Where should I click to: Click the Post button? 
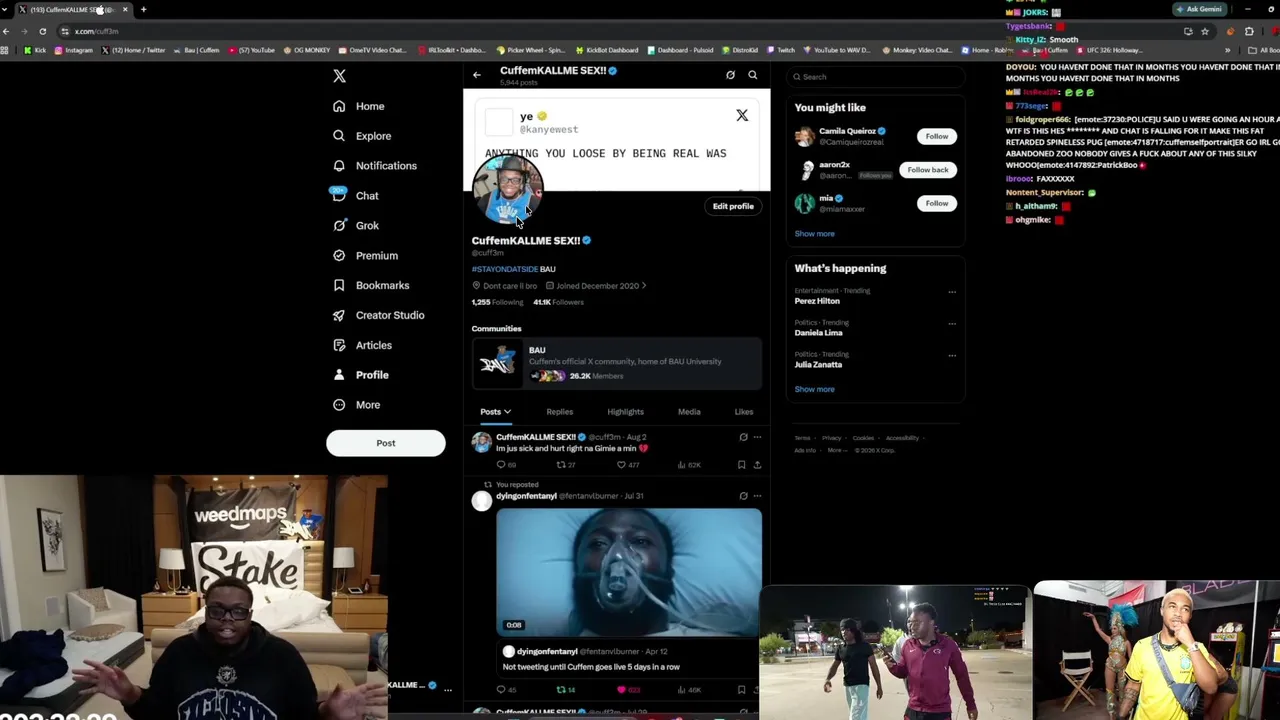pyautogui.click(x=386, y=443)
